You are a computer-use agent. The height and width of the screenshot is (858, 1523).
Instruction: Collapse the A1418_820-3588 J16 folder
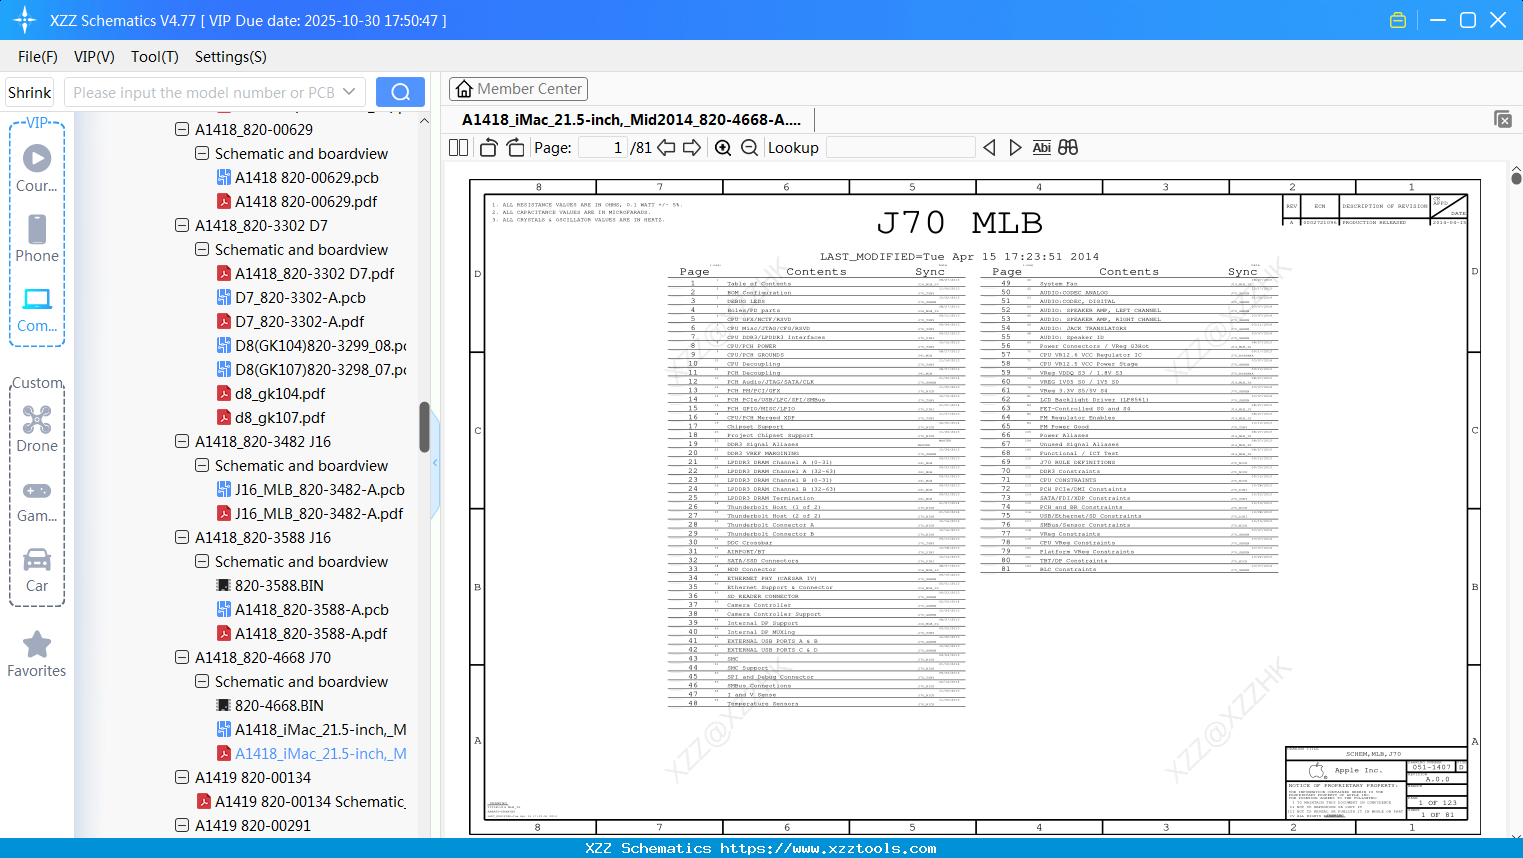coord(182,537)
